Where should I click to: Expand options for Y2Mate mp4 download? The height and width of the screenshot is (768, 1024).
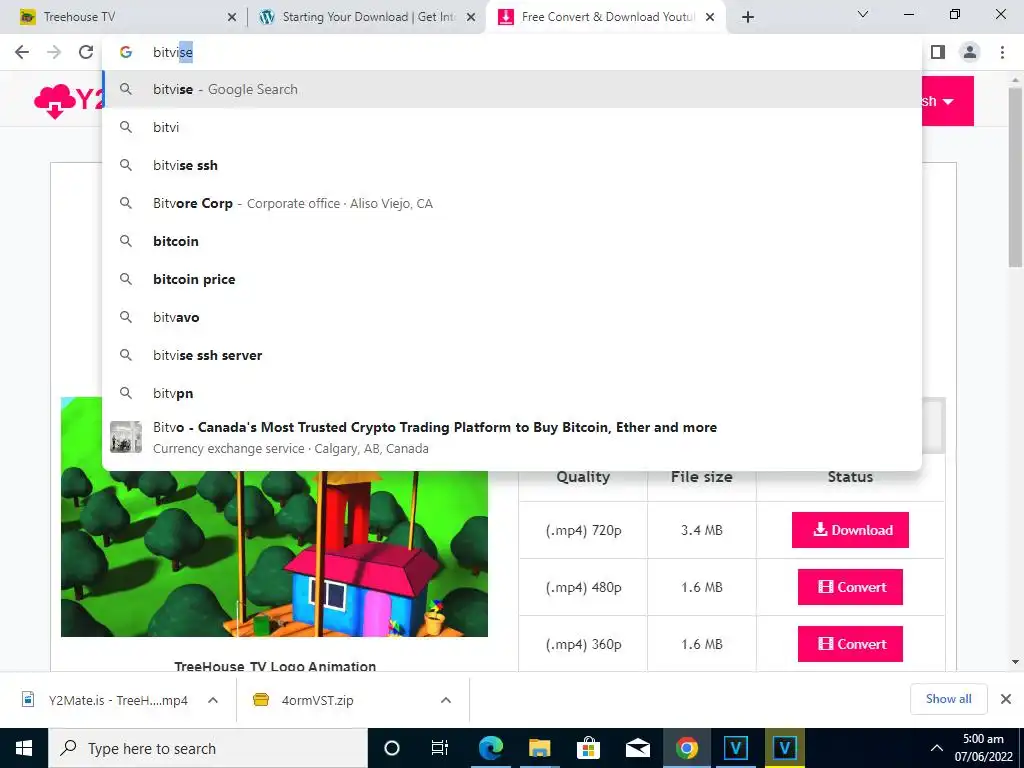(x=212, y=700)
